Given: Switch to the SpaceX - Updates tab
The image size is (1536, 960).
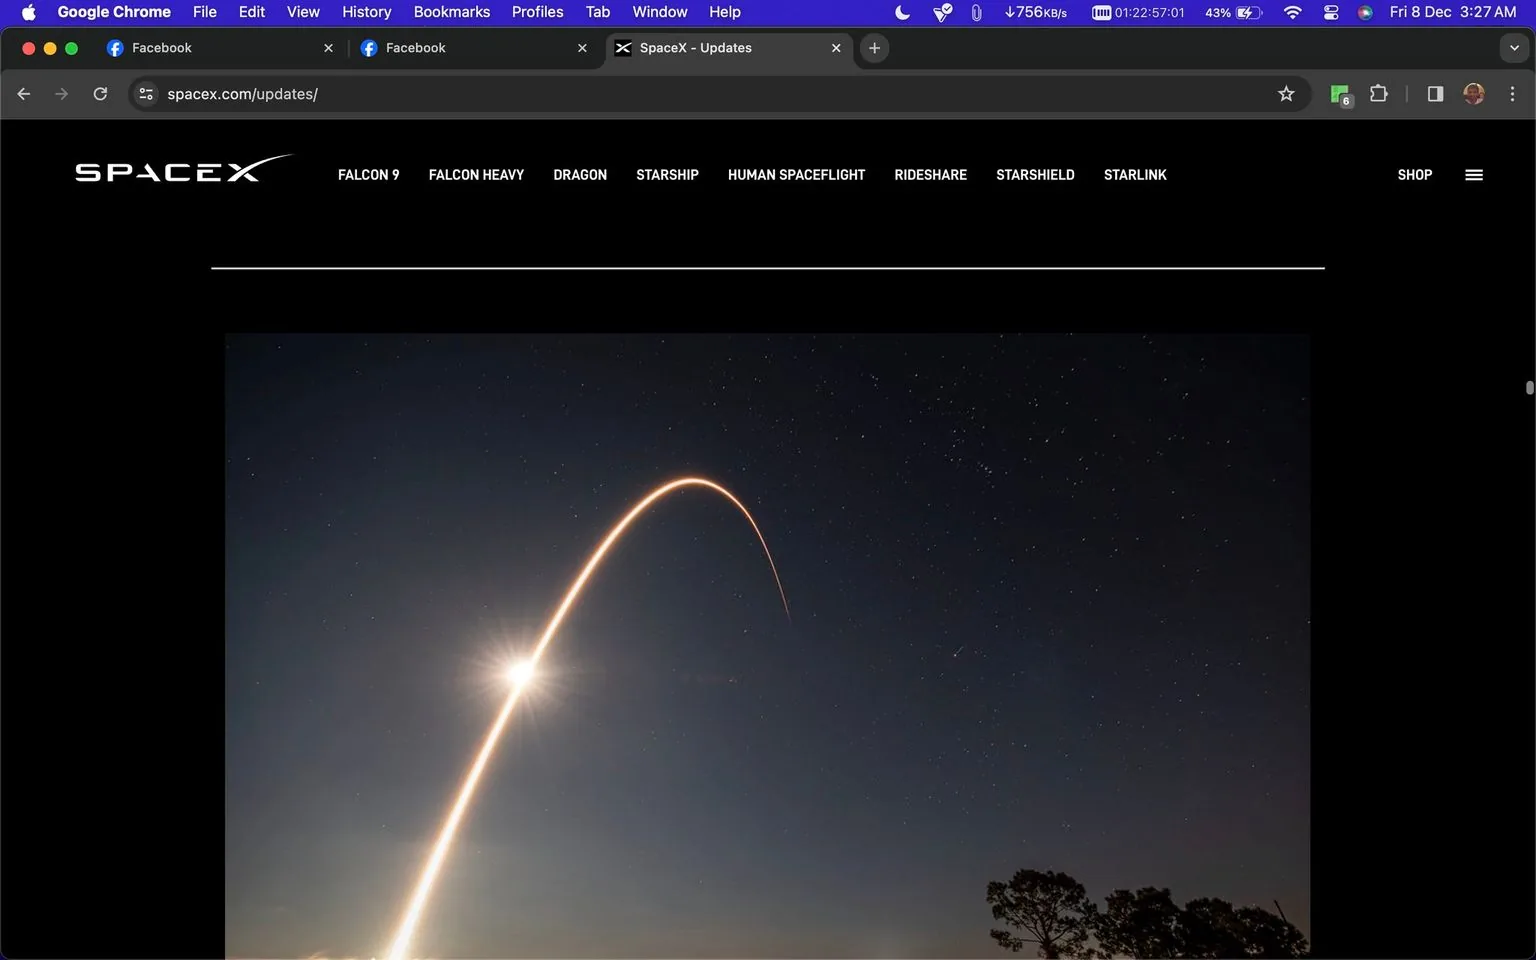Looking at the screenshot, I should click(x=710, y=47).
